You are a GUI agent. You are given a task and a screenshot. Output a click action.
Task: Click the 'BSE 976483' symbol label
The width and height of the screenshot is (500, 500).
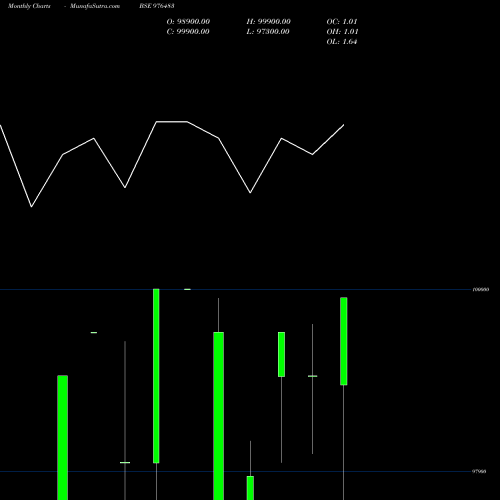pos(157,6)
